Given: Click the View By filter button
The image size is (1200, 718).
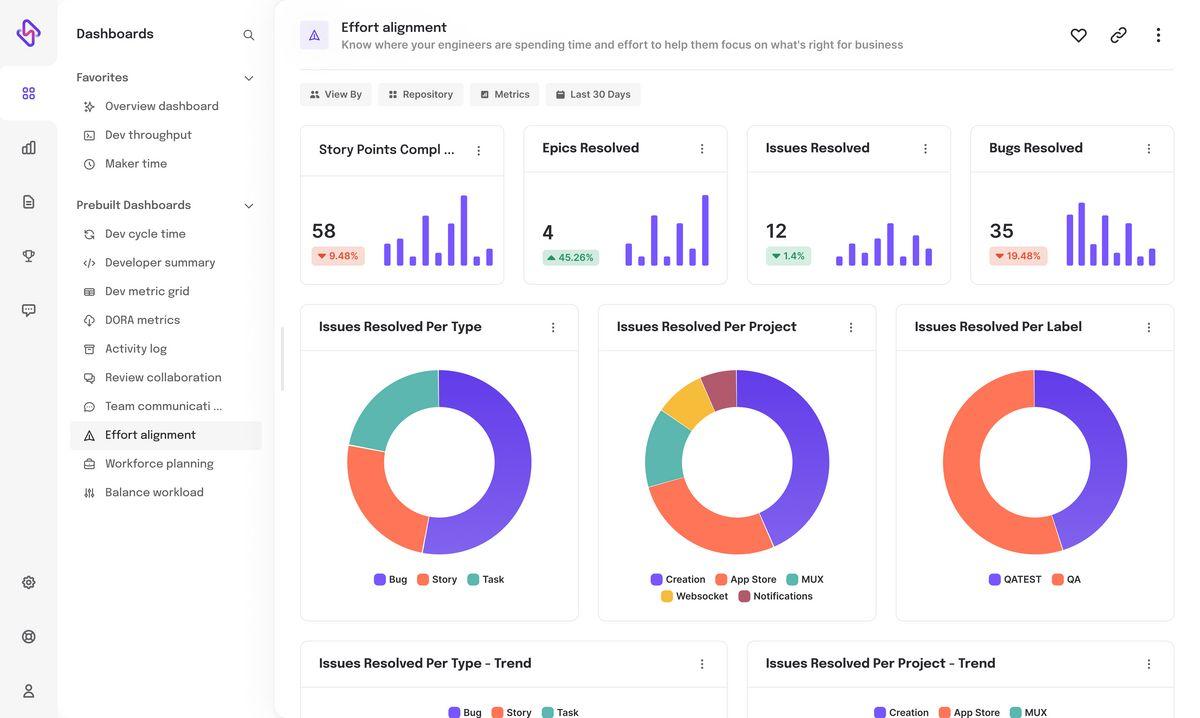Looking at the screenshot, I should (335, 95).
